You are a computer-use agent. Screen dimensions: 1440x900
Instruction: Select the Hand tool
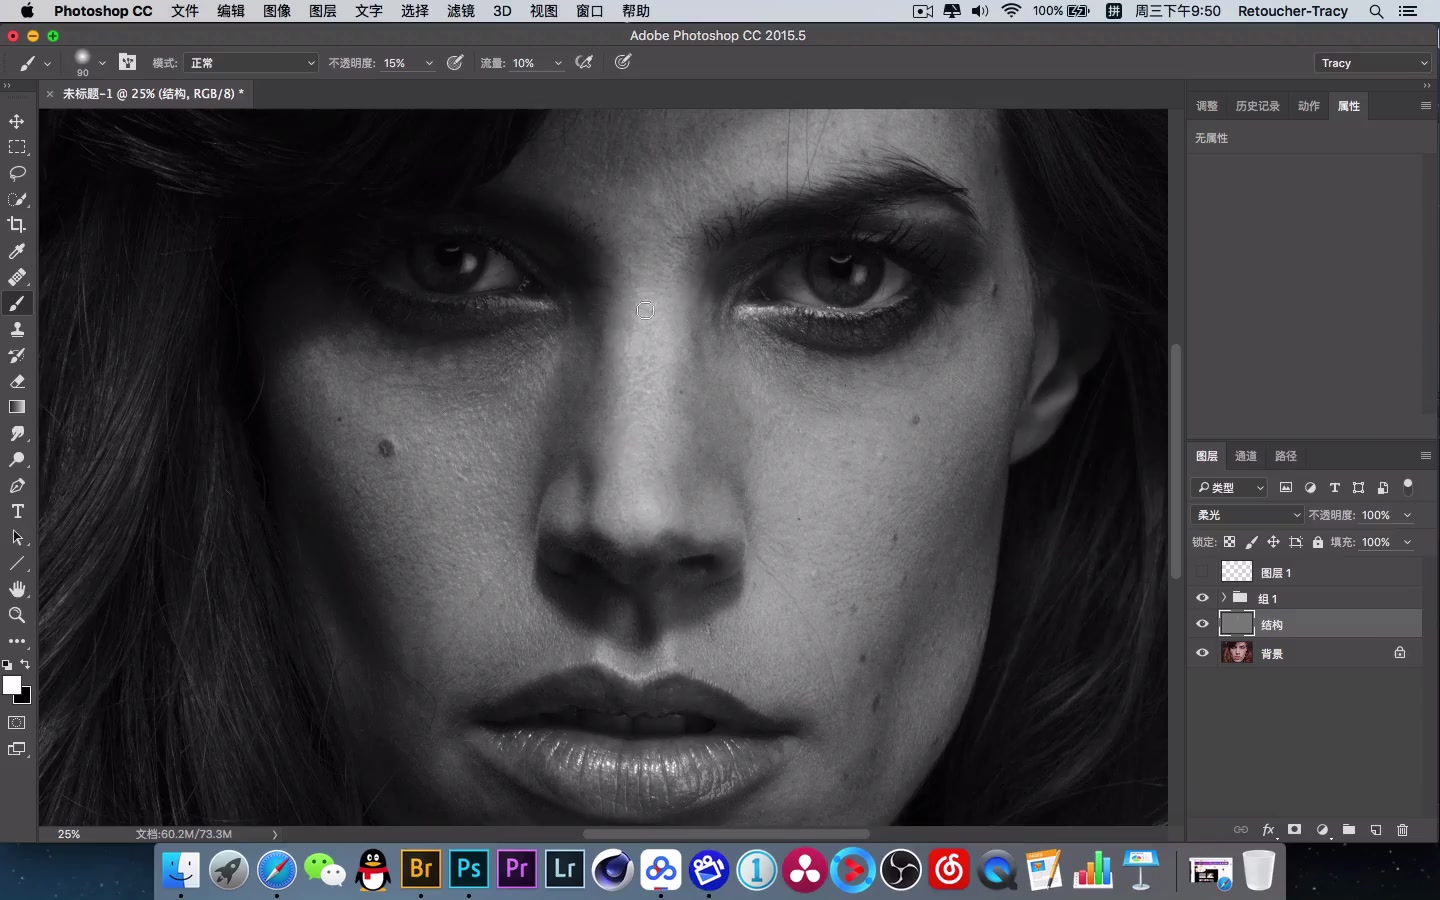(17, 589)
